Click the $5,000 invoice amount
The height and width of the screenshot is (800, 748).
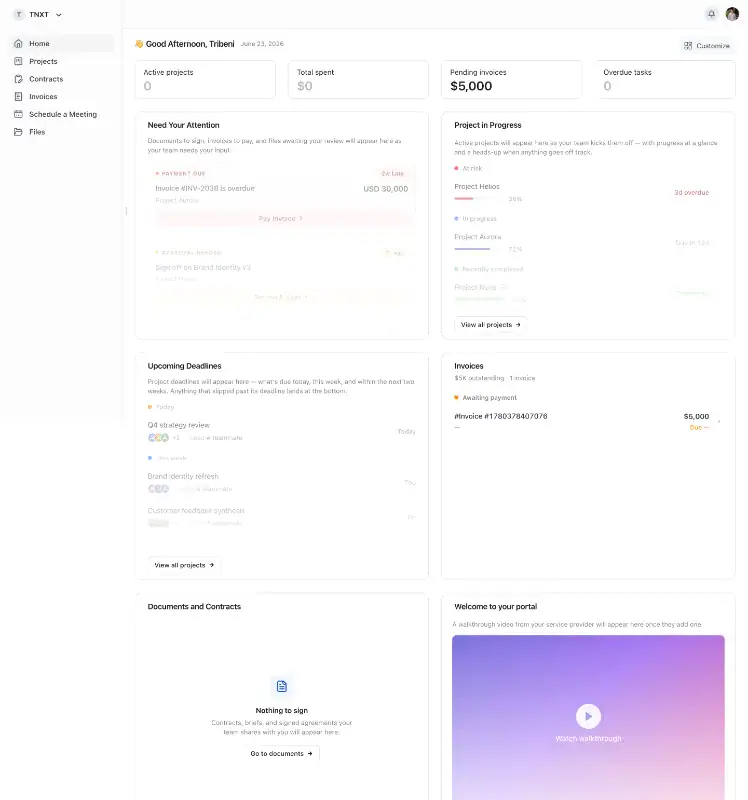pos(696,416)
